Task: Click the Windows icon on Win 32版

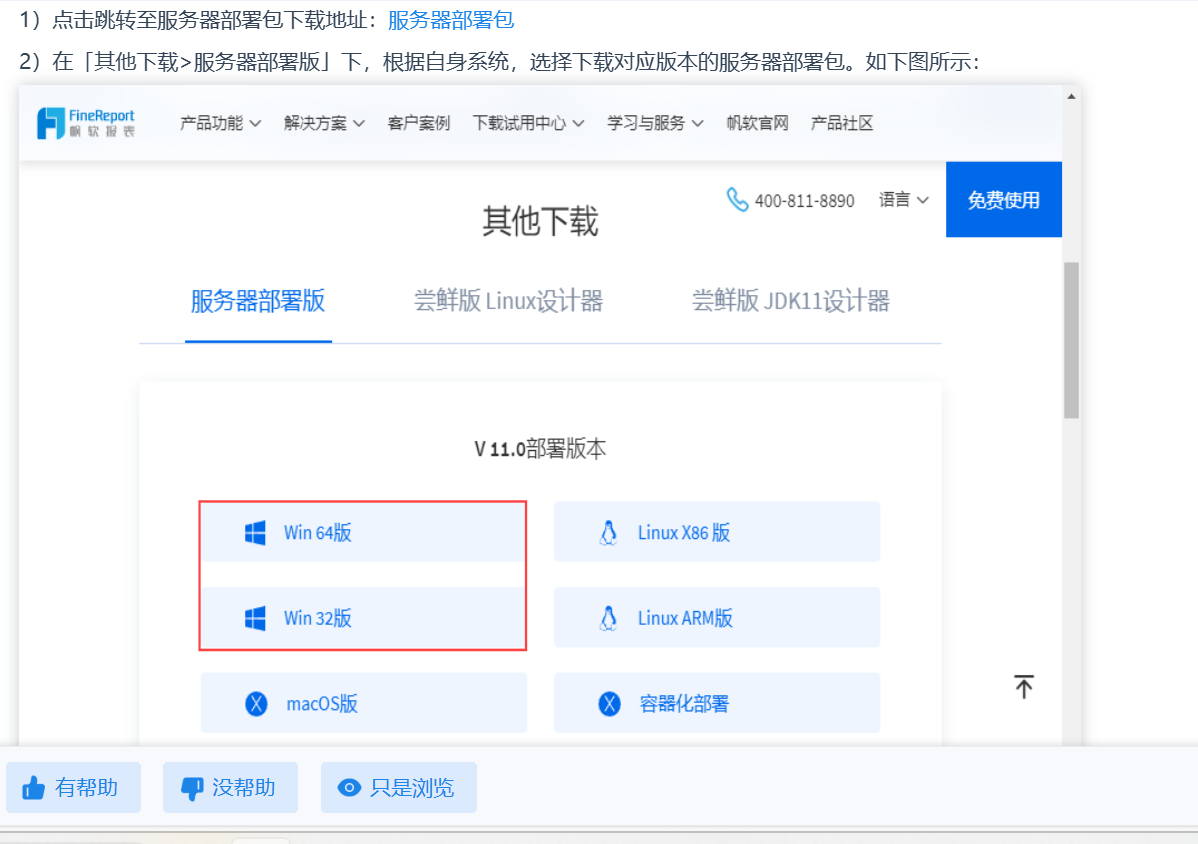Action: (x=255, y=618)
